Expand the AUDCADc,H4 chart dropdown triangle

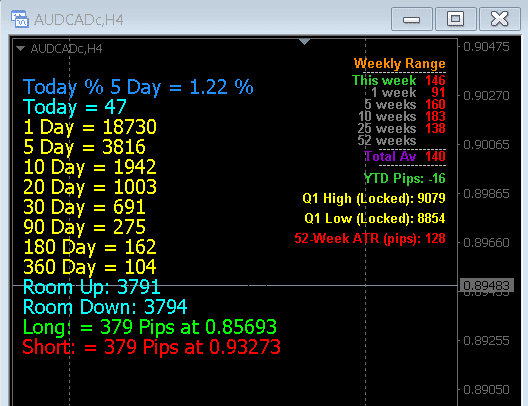(x=21, y=49)
